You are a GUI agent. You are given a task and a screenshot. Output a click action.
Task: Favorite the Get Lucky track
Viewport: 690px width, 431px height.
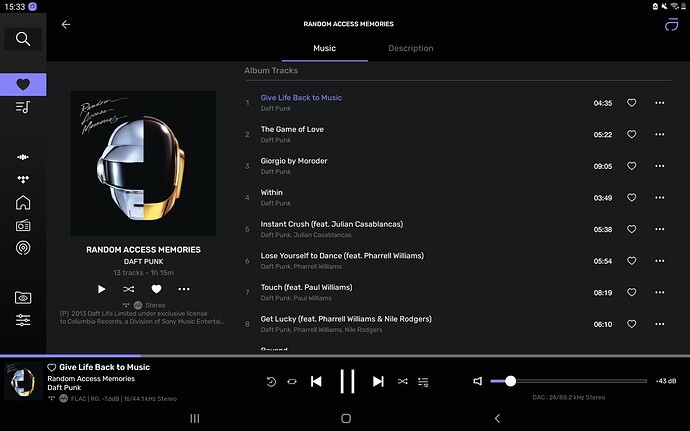click(x=631, y=324)
